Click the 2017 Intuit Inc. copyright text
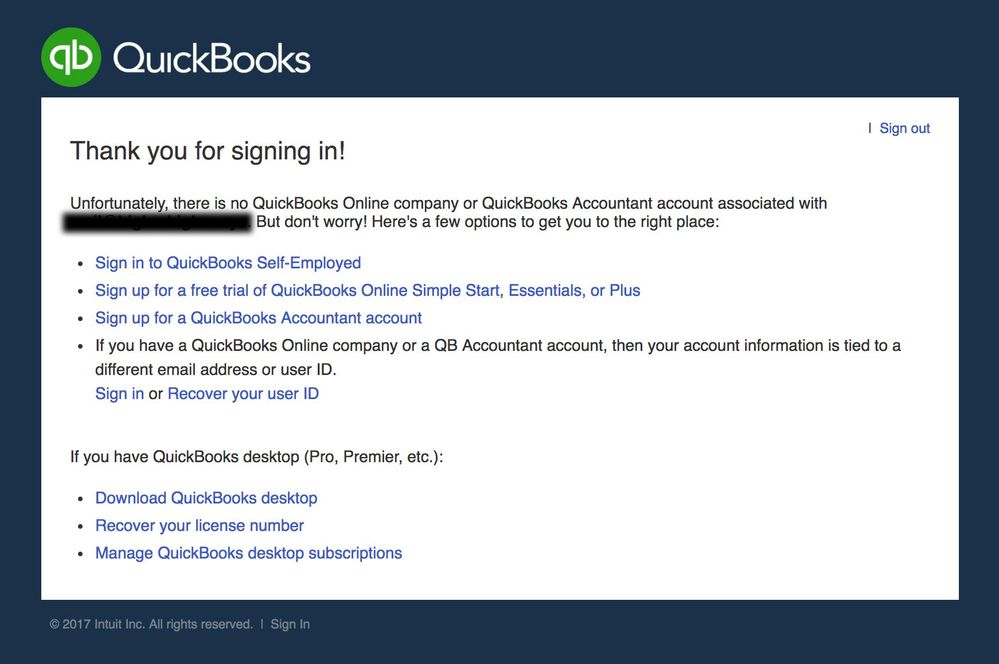 (x=151, y=624)
